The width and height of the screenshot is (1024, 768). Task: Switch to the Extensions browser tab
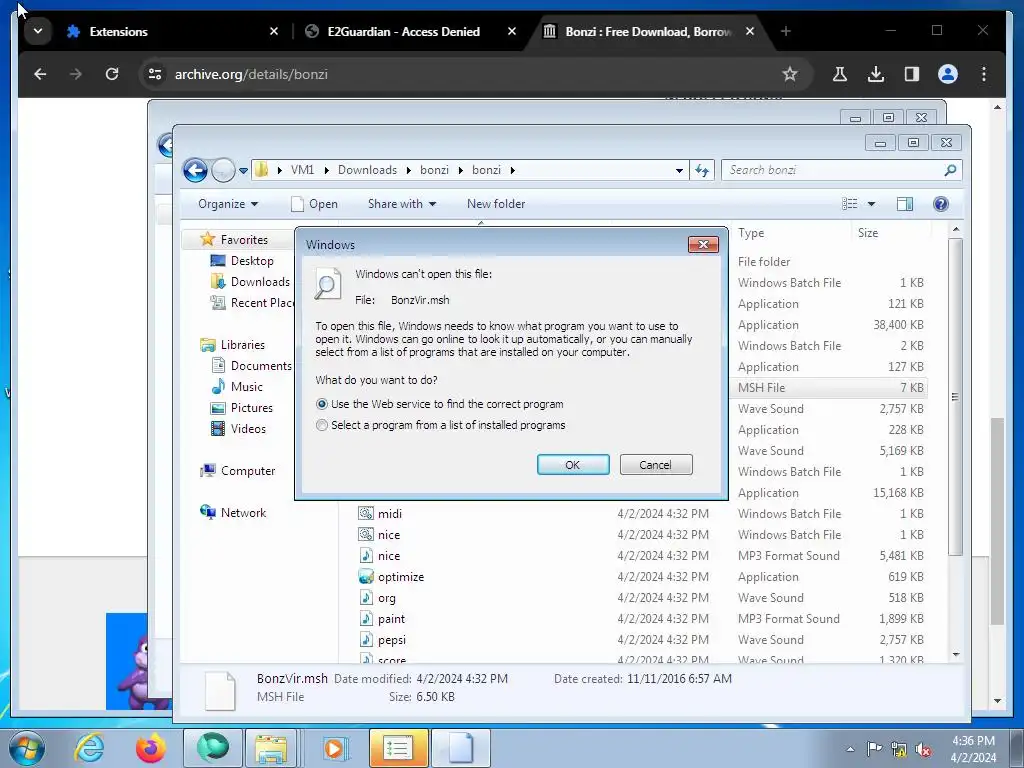[118, 31]
